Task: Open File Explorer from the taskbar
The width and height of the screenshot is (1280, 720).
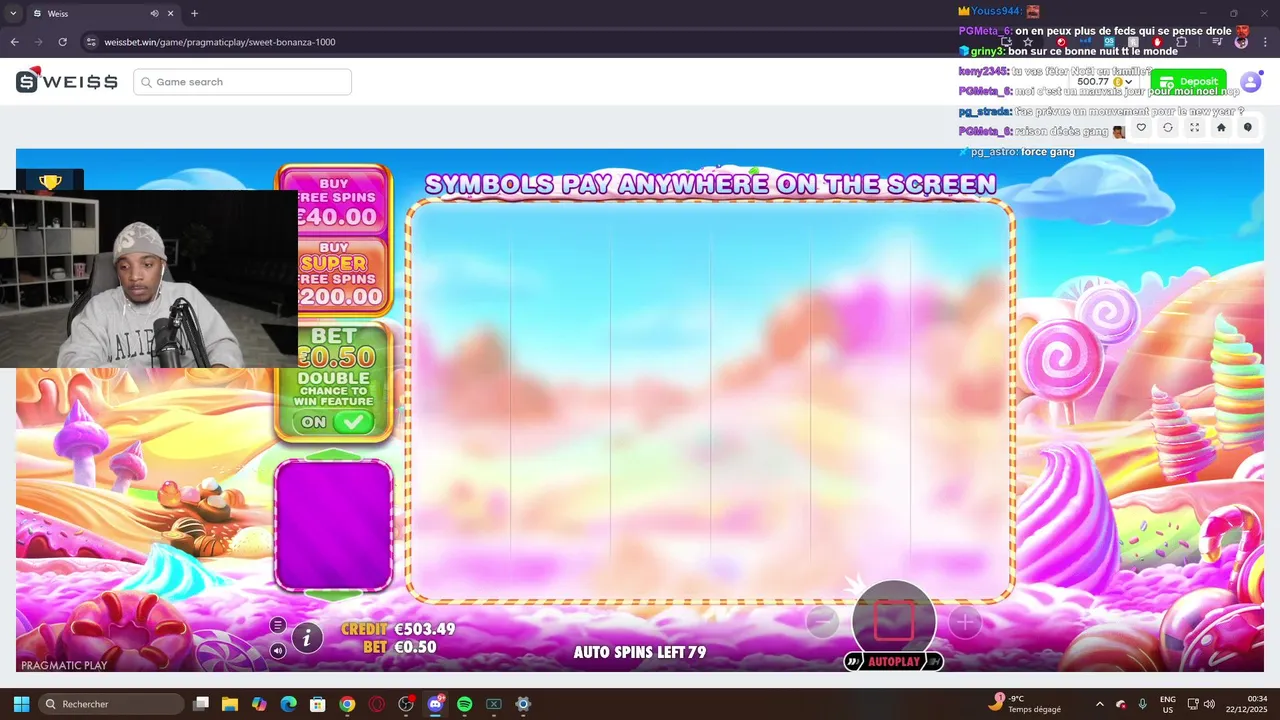Action: point(230,704)
